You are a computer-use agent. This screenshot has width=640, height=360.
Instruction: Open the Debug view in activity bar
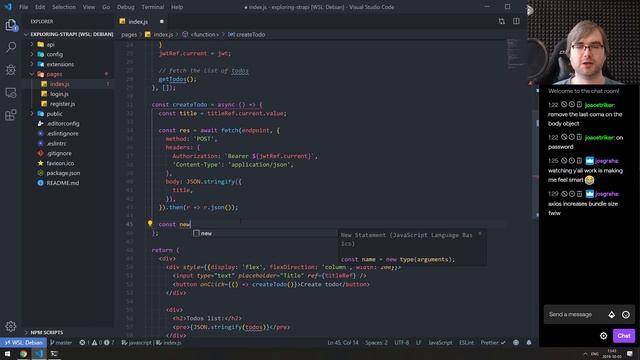coord(11,70)
